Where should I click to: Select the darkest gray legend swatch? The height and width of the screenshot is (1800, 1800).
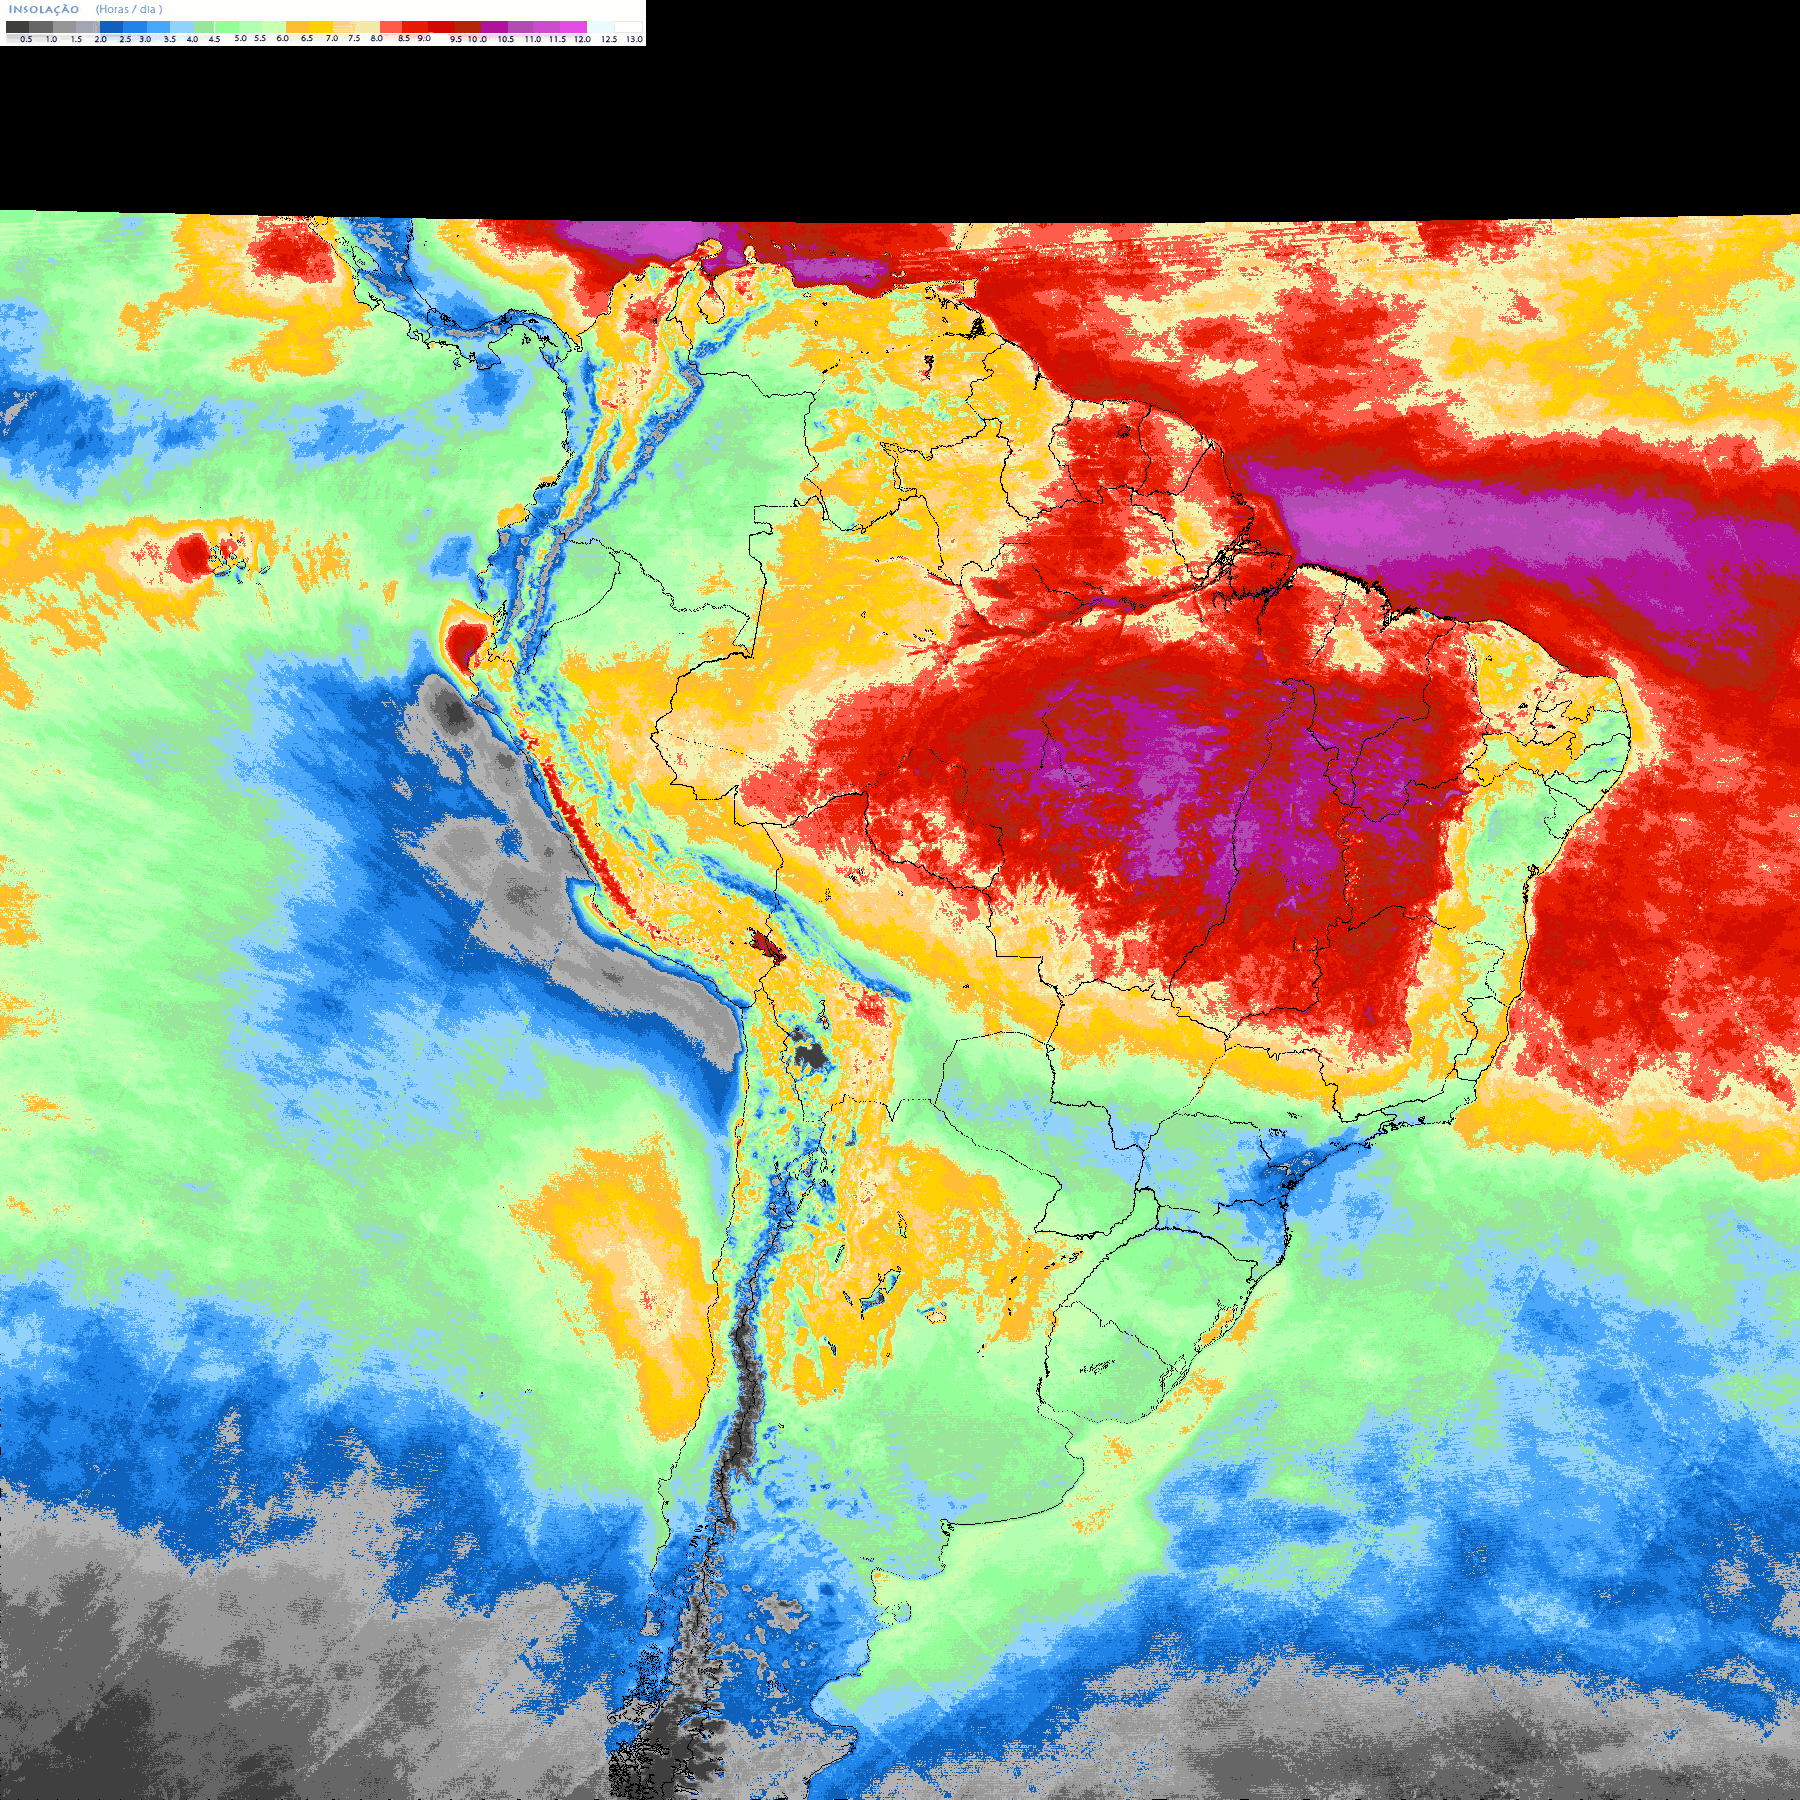click(17, 27)
